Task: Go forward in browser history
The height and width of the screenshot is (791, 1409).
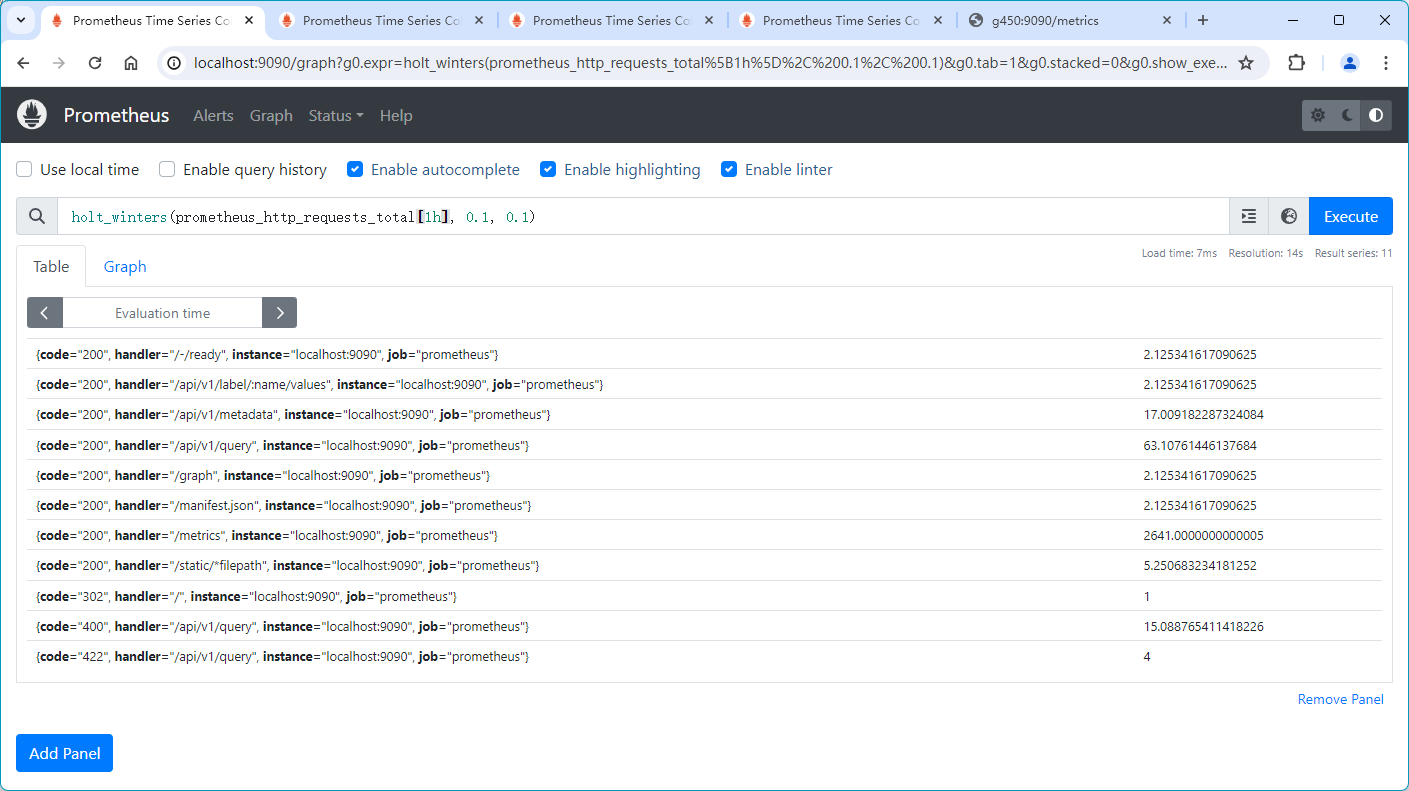Action: [59, 63]
